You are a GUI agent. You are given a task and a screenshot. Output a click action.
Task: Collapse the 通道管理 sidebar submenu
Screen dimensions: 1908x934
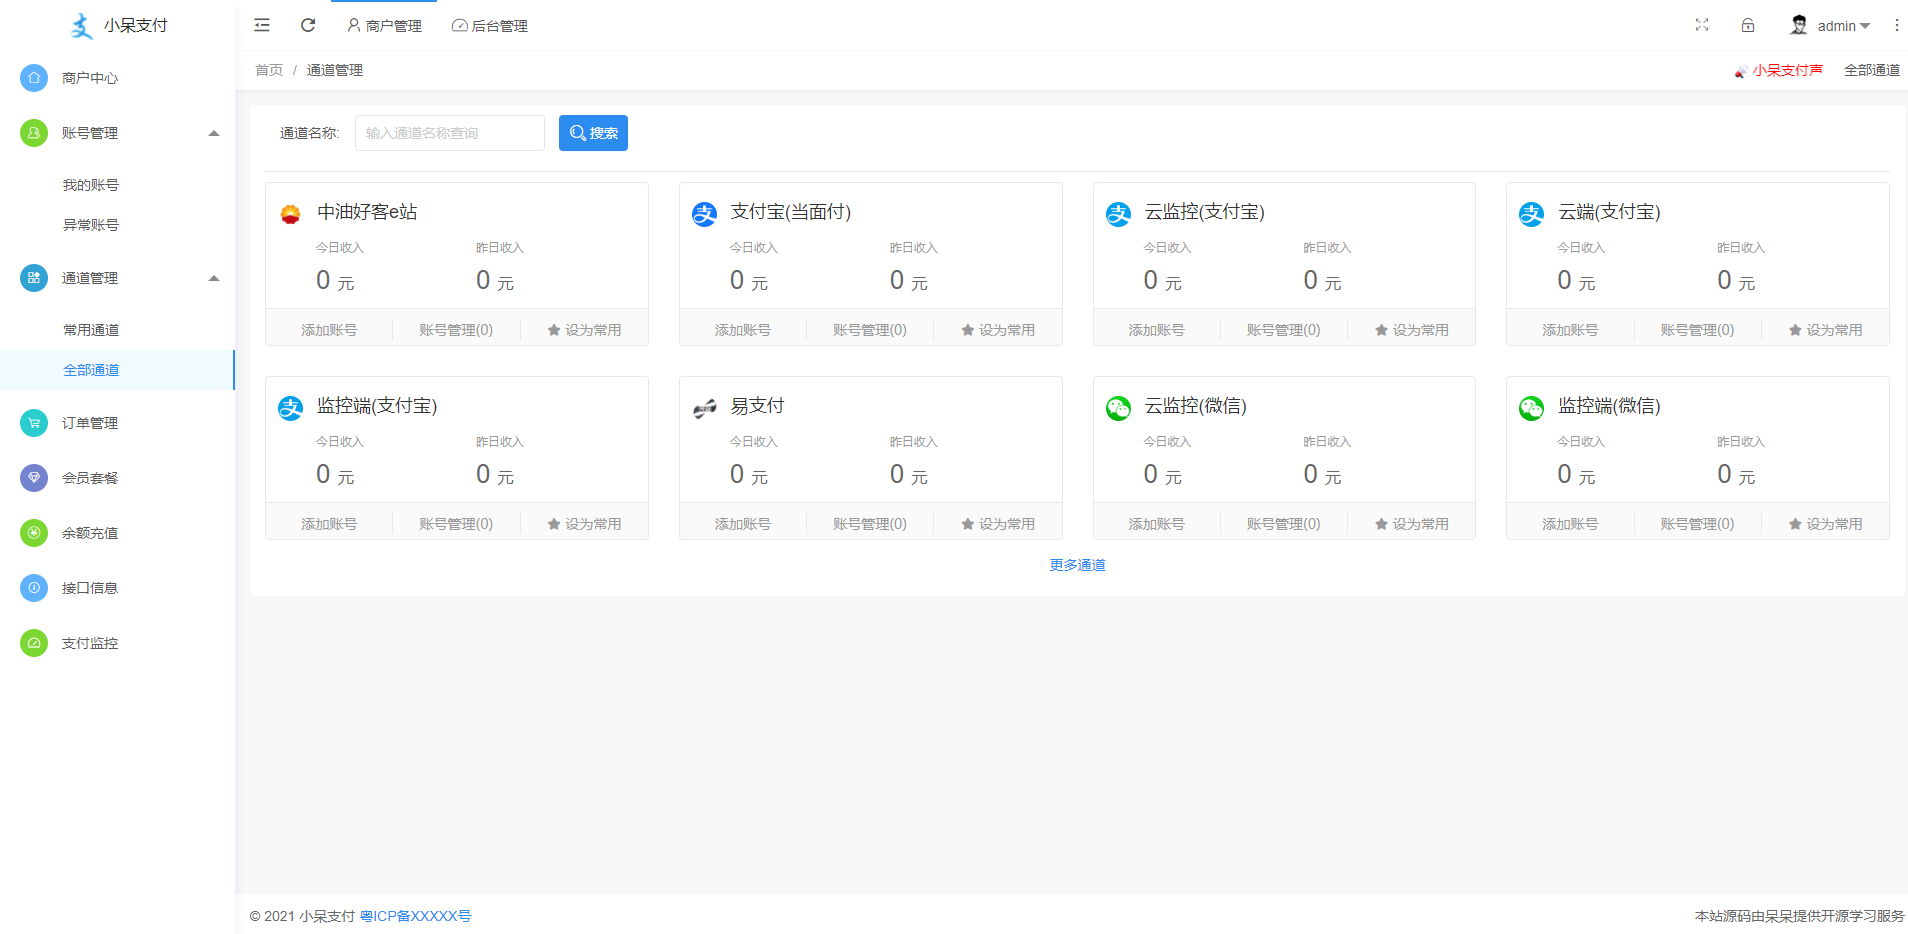213,278
